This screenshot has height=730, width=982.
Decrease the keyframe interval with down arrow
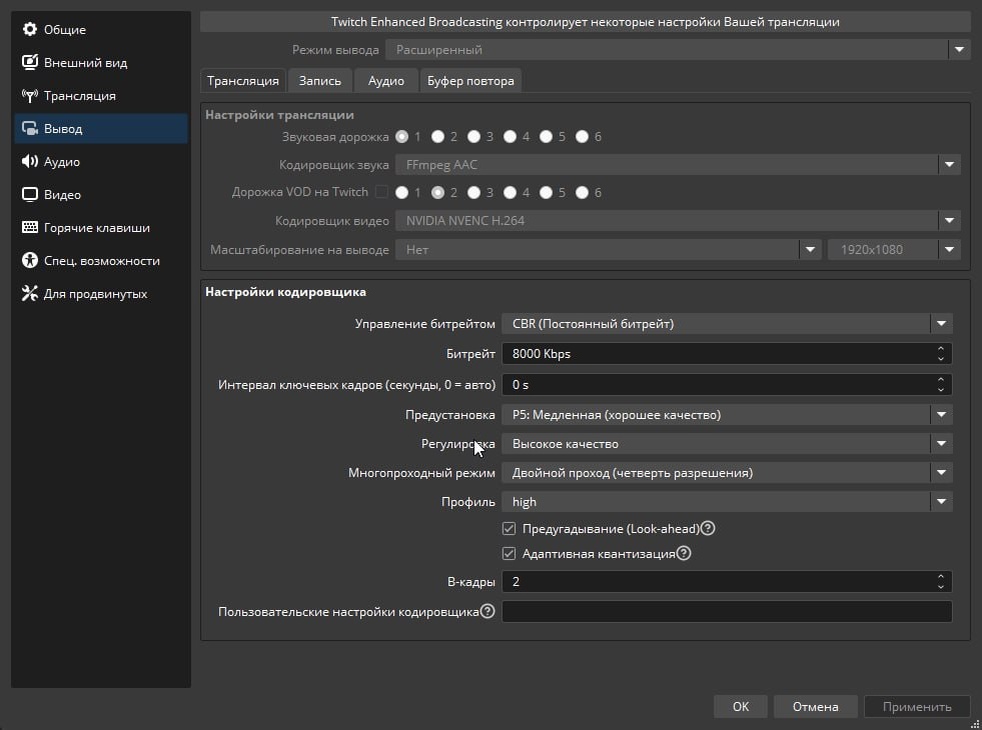941,389
